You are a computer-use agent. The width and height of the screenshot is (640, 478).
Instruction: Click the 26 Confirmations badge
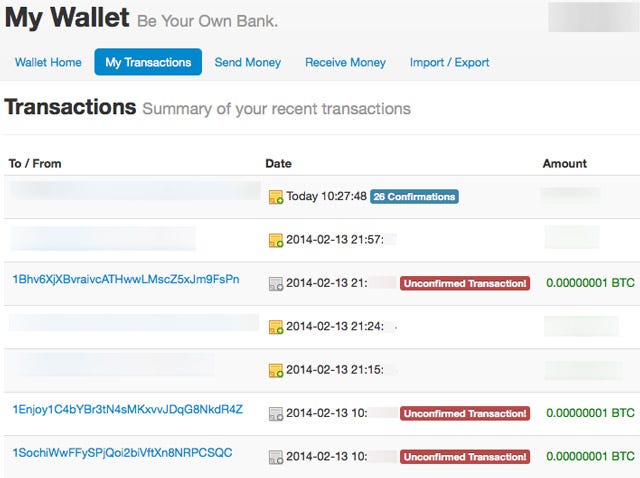click(x=414, y=197)
